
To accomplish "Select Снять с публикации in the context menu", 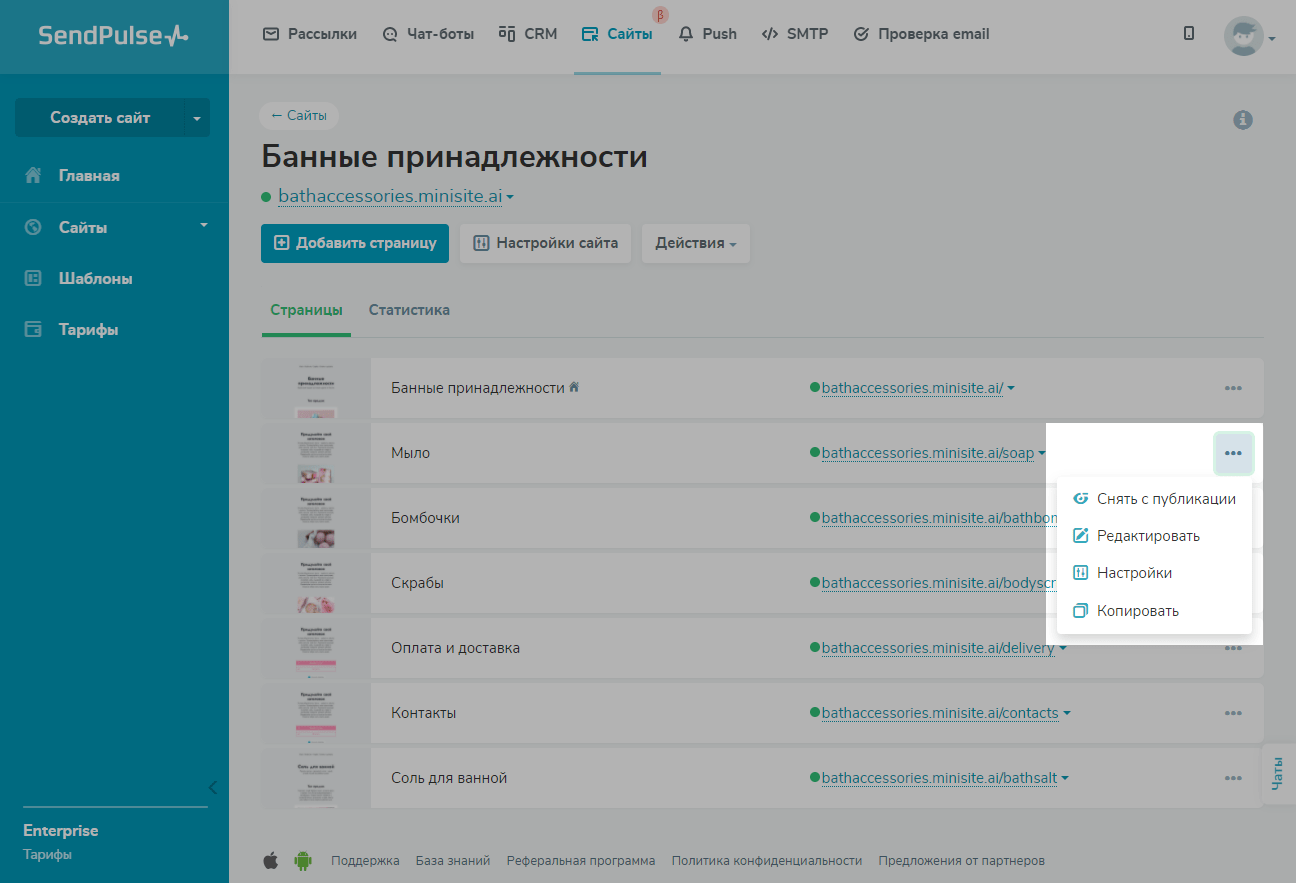I will (x=1165, y=499).
